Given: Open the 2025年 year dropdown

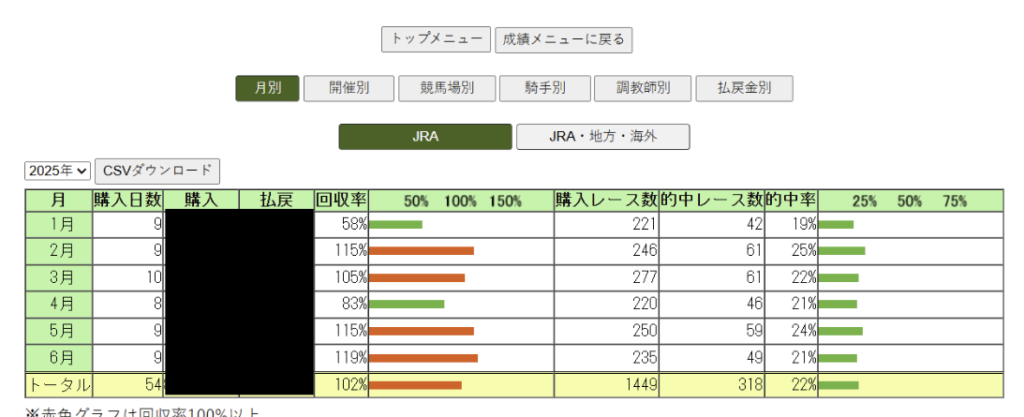Looking at the screenshot, I should coord(57,171).
